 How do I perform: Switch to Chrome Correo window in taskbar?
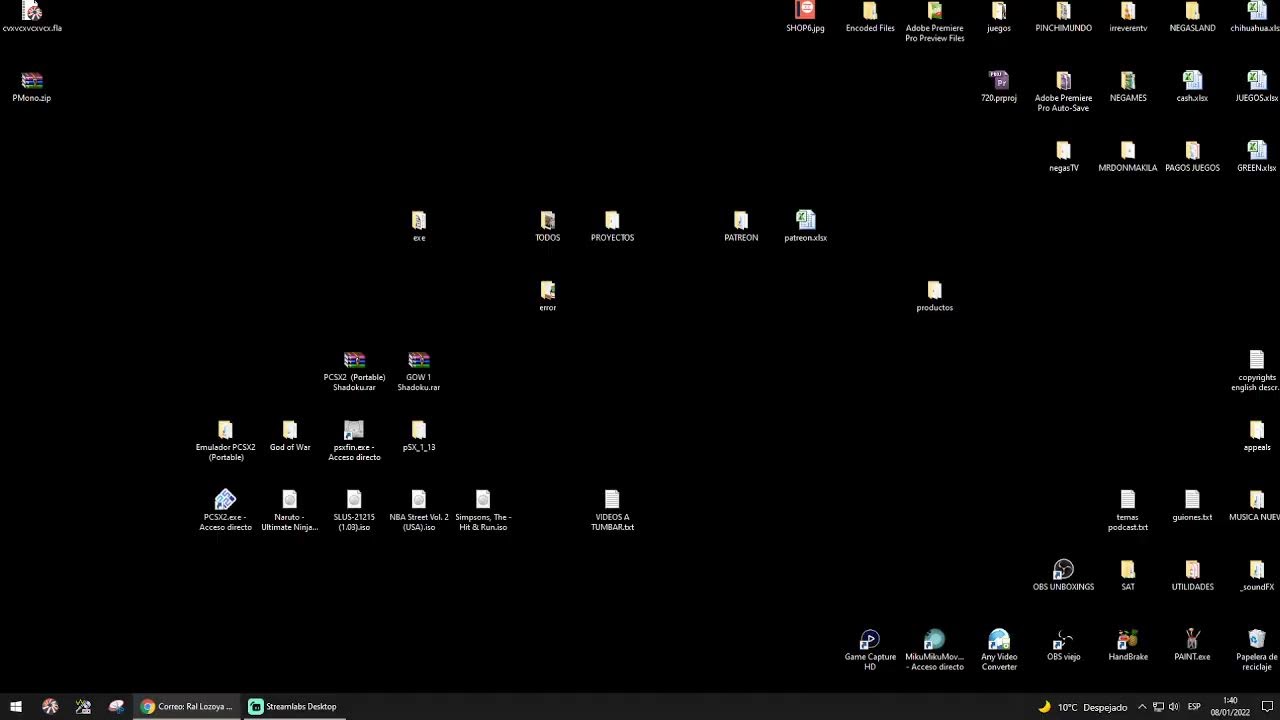[187, 706]
